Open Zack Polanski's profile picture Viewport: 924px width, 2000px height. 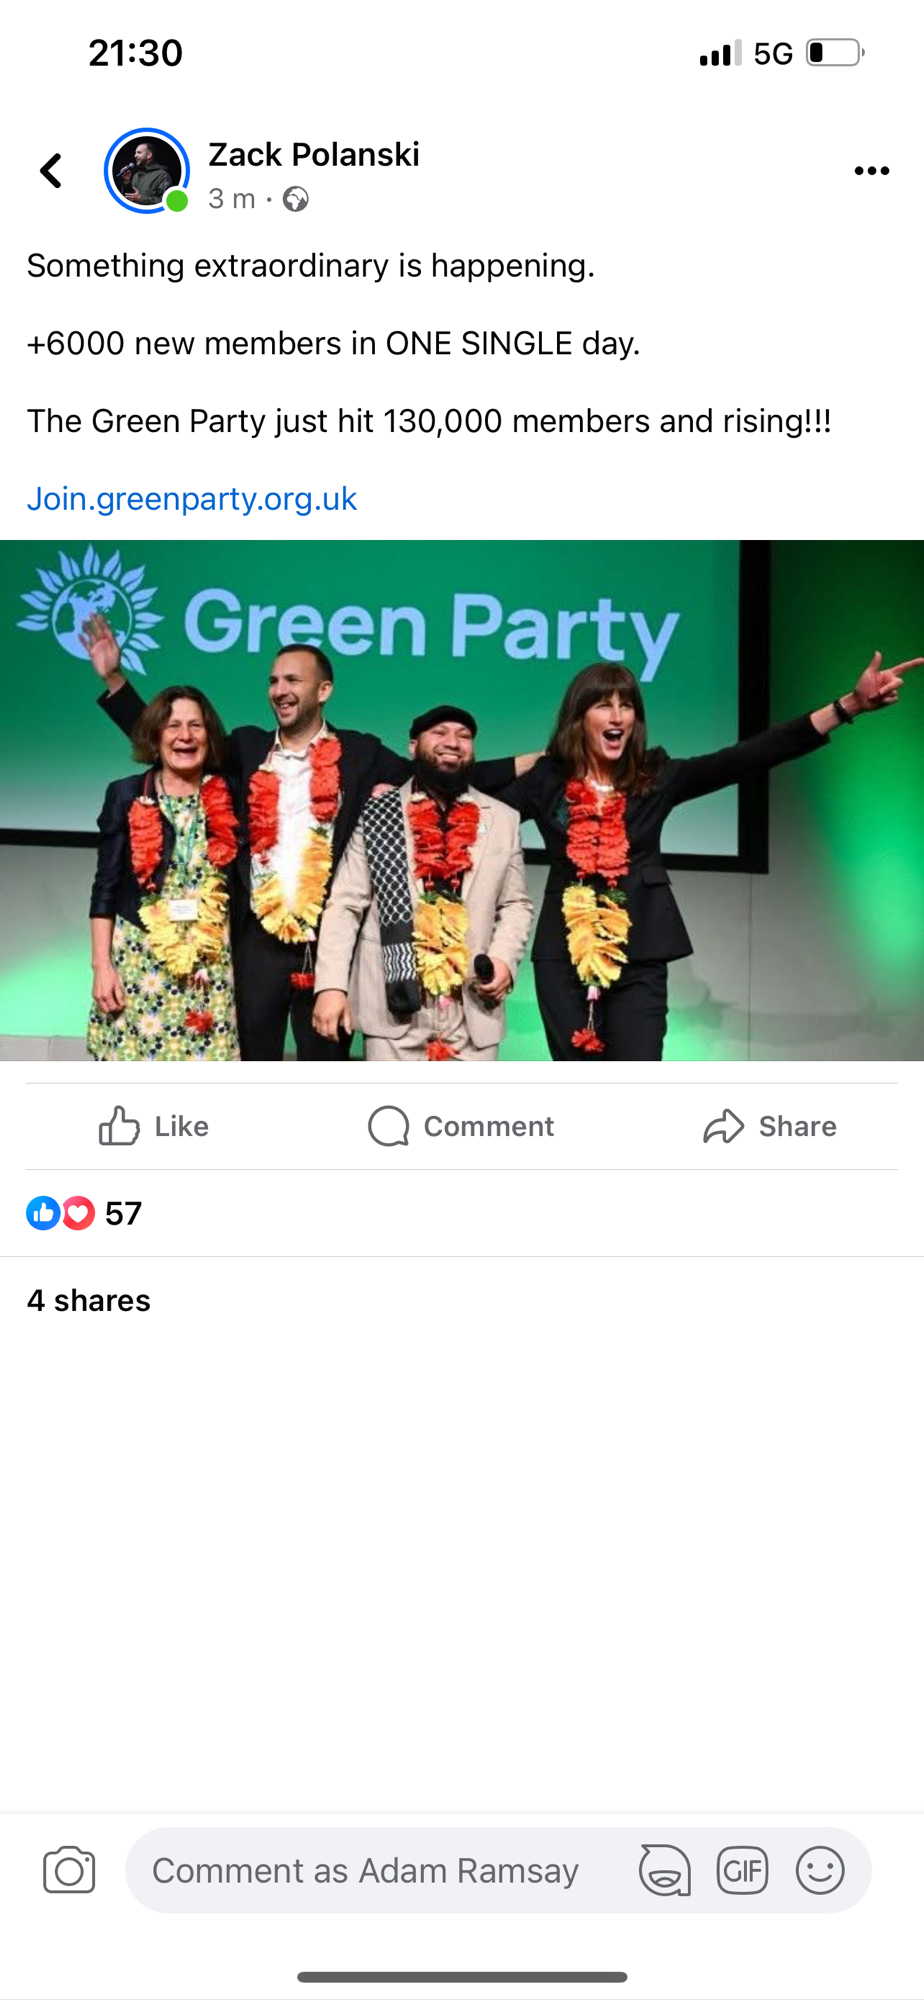pyautogui.click(x=147, y=171)
